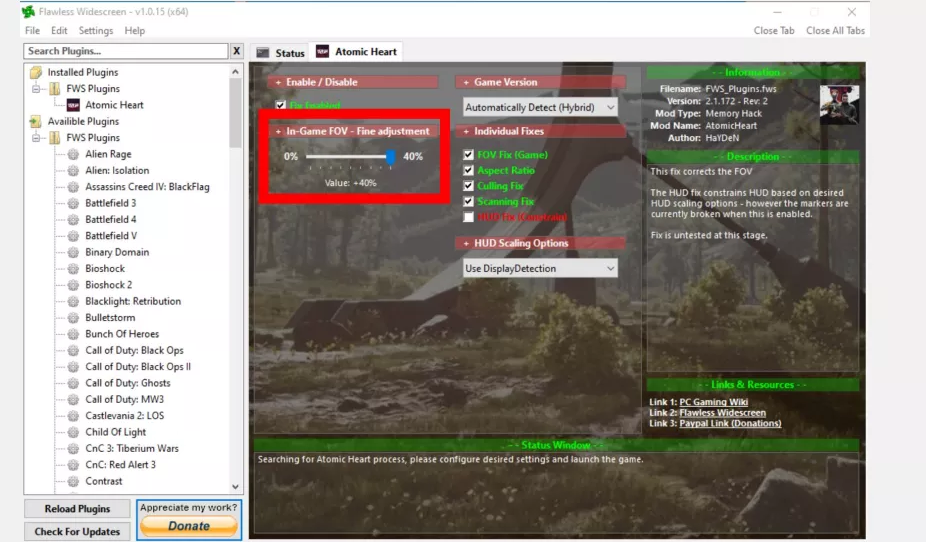Click the Battlefield 3 plugin icon
The height and width of the screenshot is (542, 926).
(x=73, y=203)
